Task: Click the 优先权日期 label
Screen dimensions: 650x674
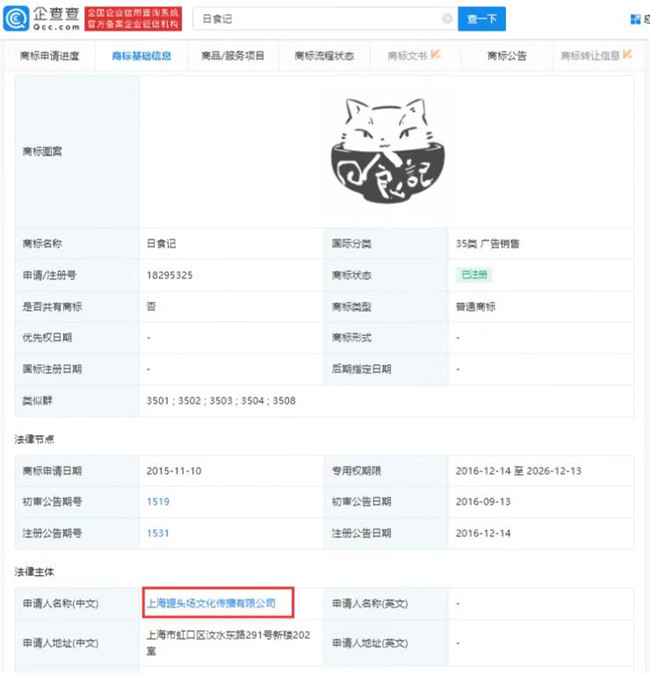Action: click(x=47, y=337)
